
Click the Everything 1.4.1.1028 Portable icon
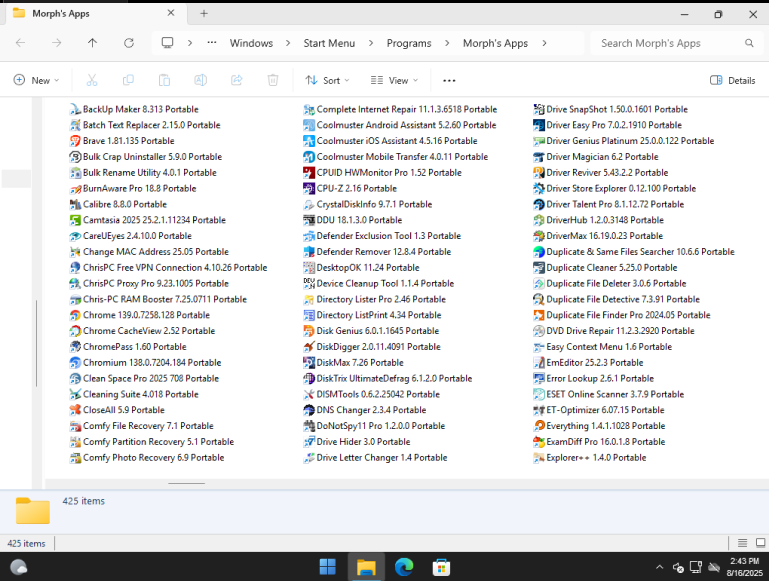click(538, 426)
